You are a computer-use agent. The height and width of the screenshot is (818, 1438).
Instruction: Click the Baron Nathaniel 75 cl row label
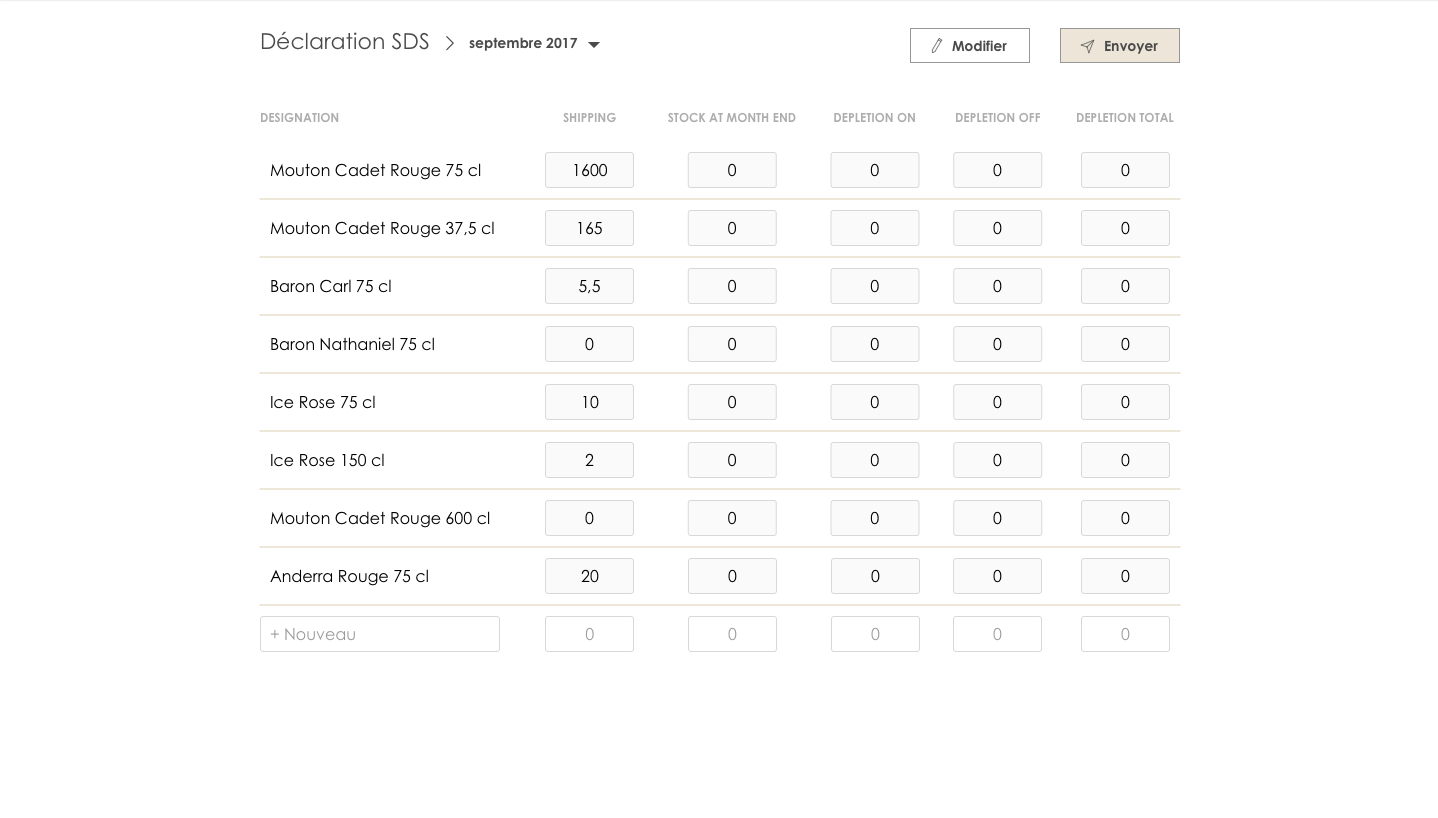[x=352, y=344]
